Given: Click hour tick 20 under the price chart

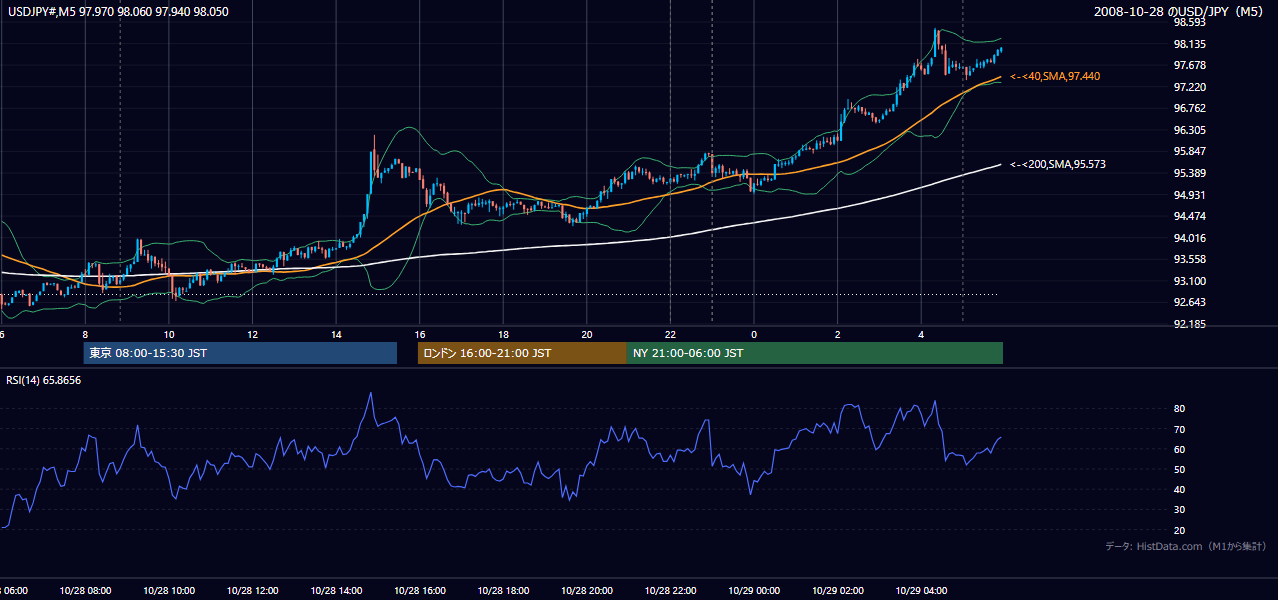Looking at the screenshot, I should click(x=587, y=334).
